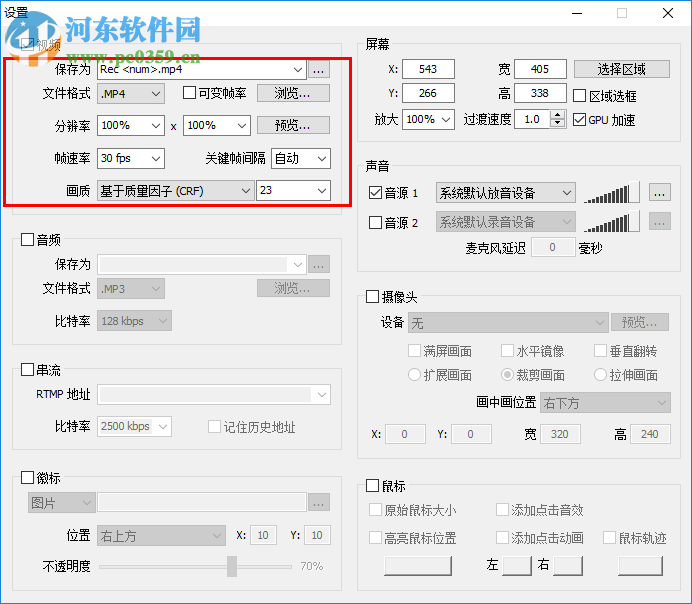
Task: Open the video 文件格式 .MP4 dropdown
Action: pos(131,94)
